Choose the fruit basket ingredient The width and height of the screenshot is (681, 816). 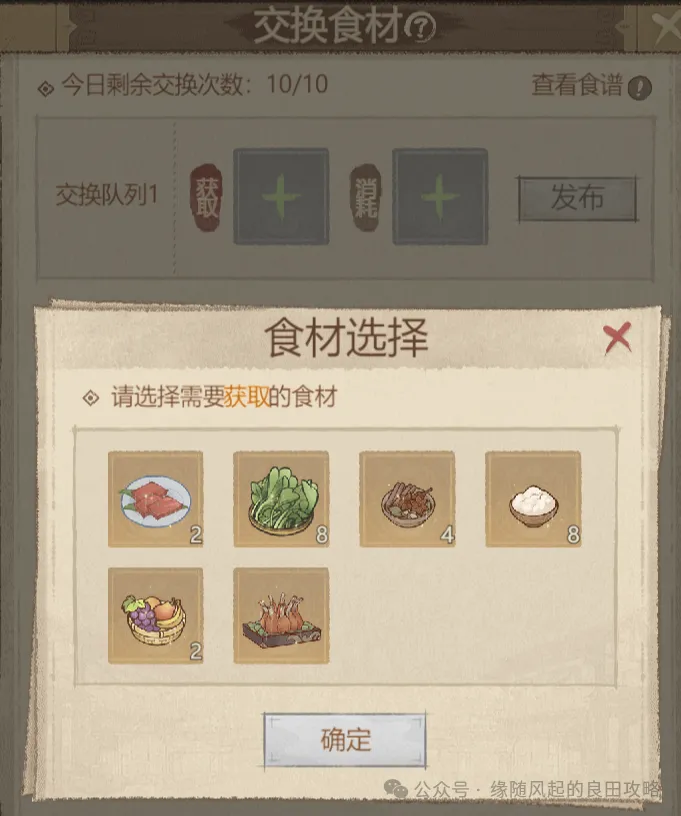[156, 616]
